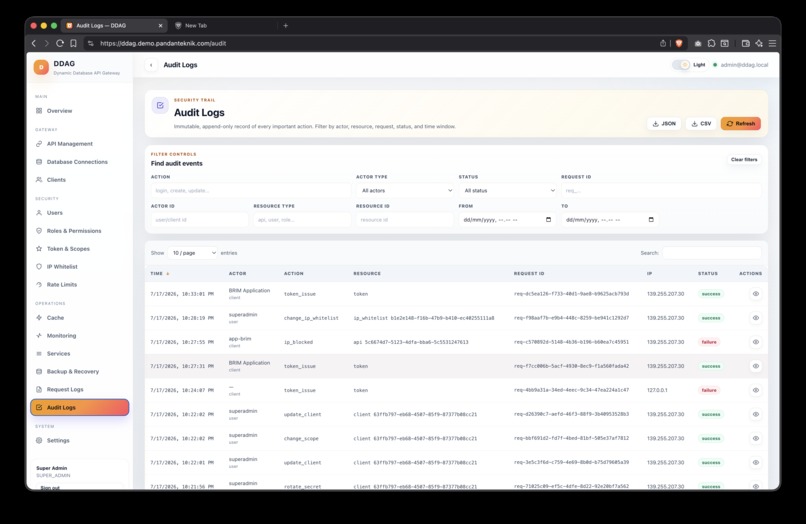Click the browser bookmark icon
Image resolution: width=806 pixels, height=524 pixels.
point(74,44)
